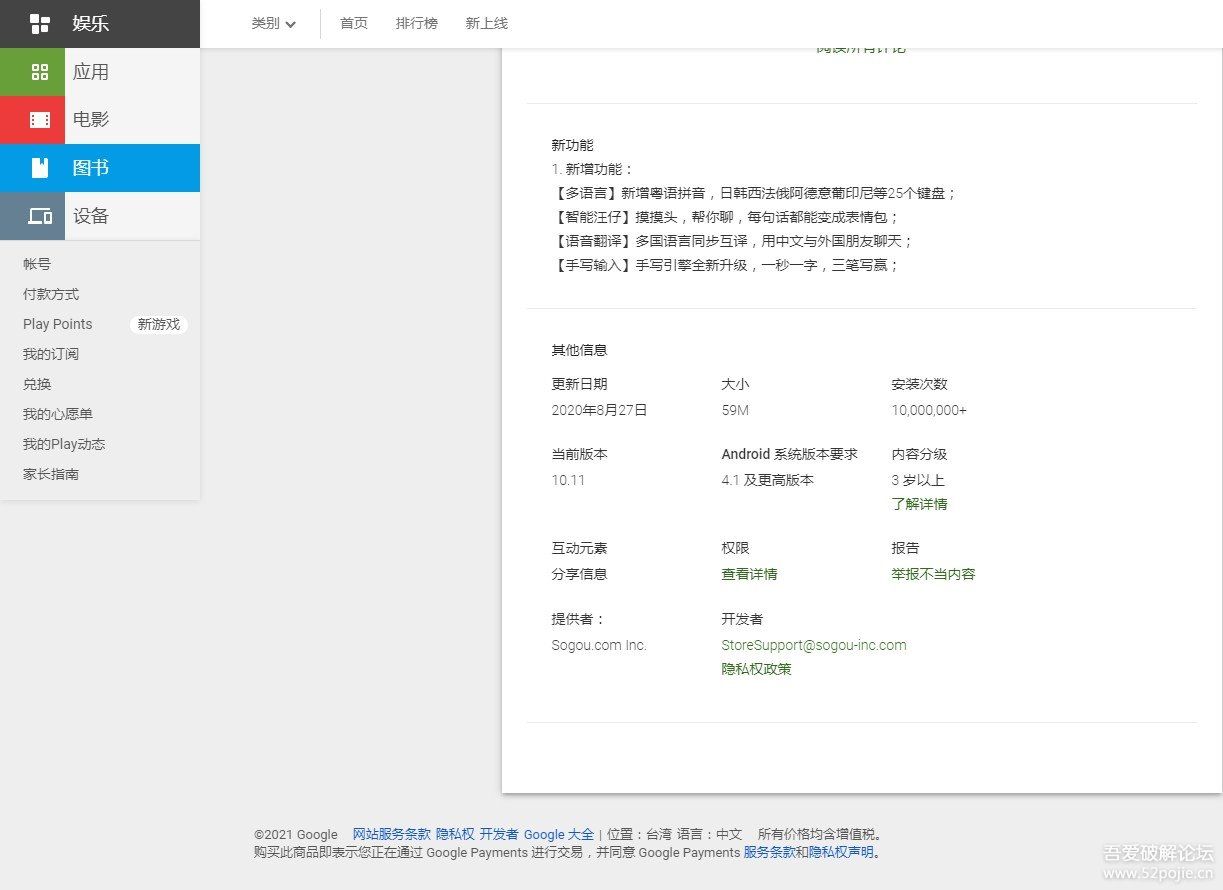The width and height of the screenshot is (1223, 890).
Task: Select 电影 in the sidebar
Action: [100, 120]
